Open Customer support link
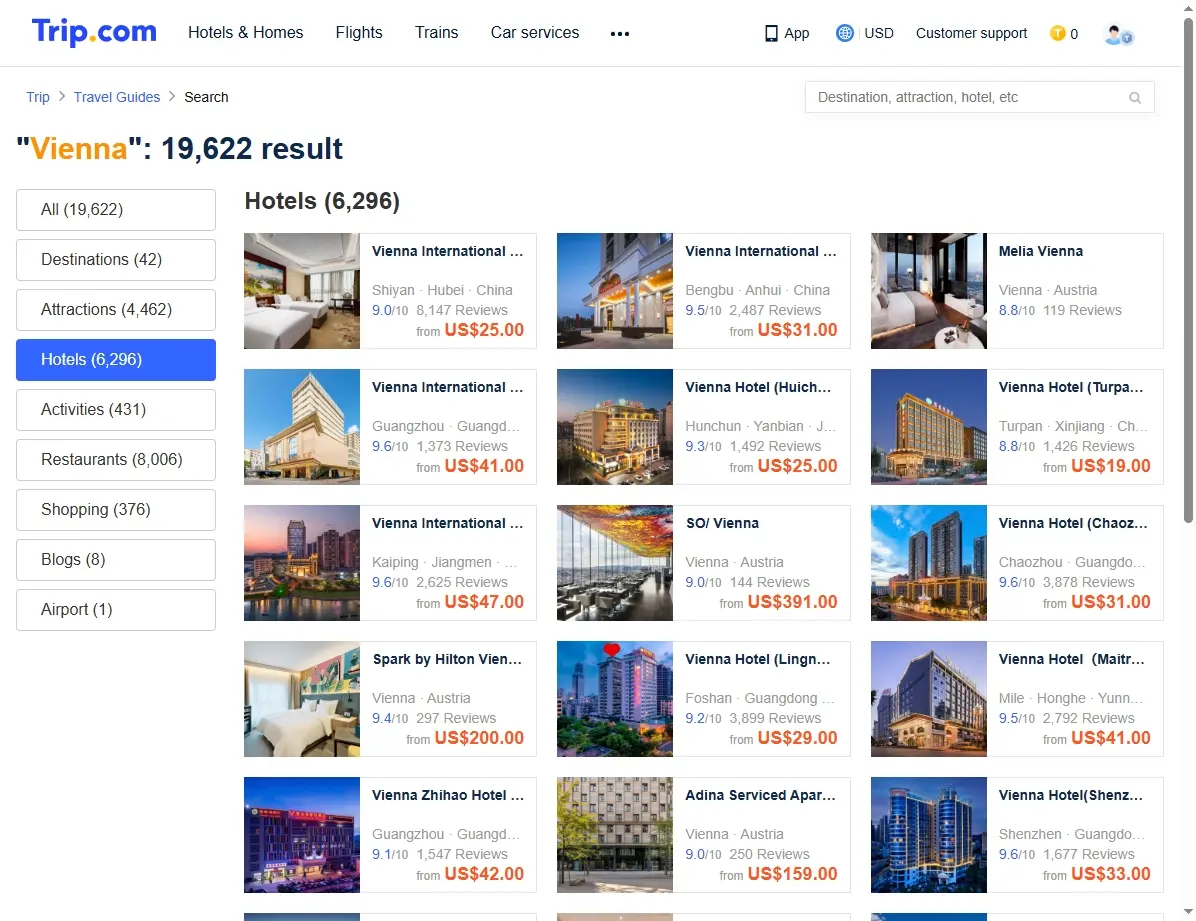This screenshot has height=921, width=1196. tap(971, 34)
